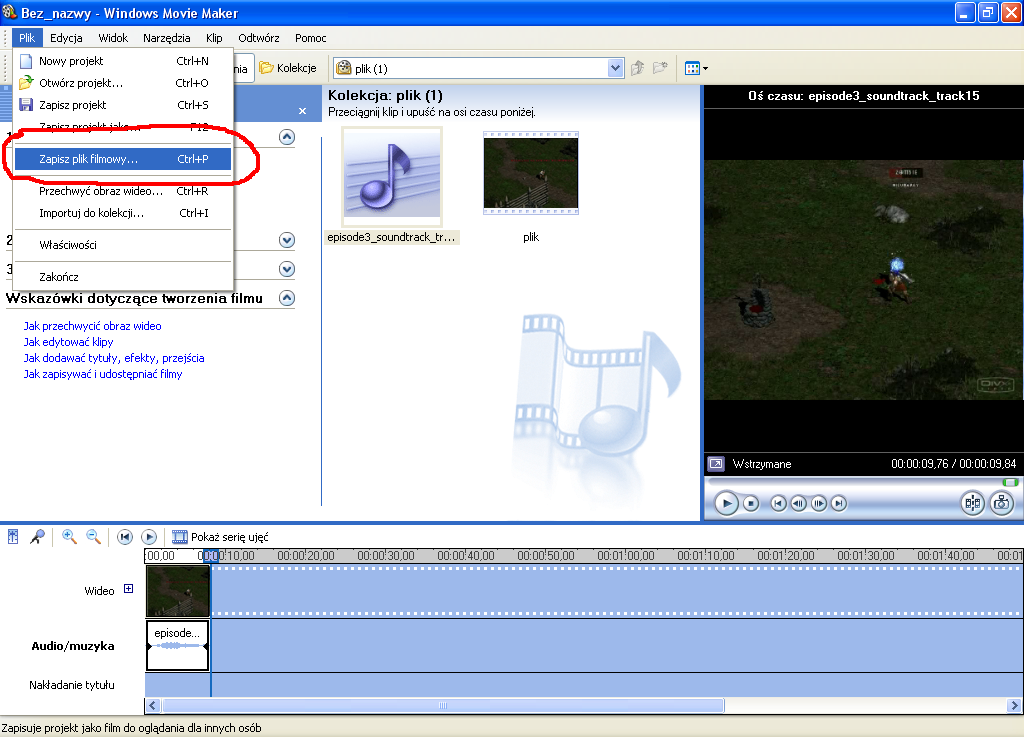Zoom in on the timeline
The image size is (1024, 737).
pos(69,537)
